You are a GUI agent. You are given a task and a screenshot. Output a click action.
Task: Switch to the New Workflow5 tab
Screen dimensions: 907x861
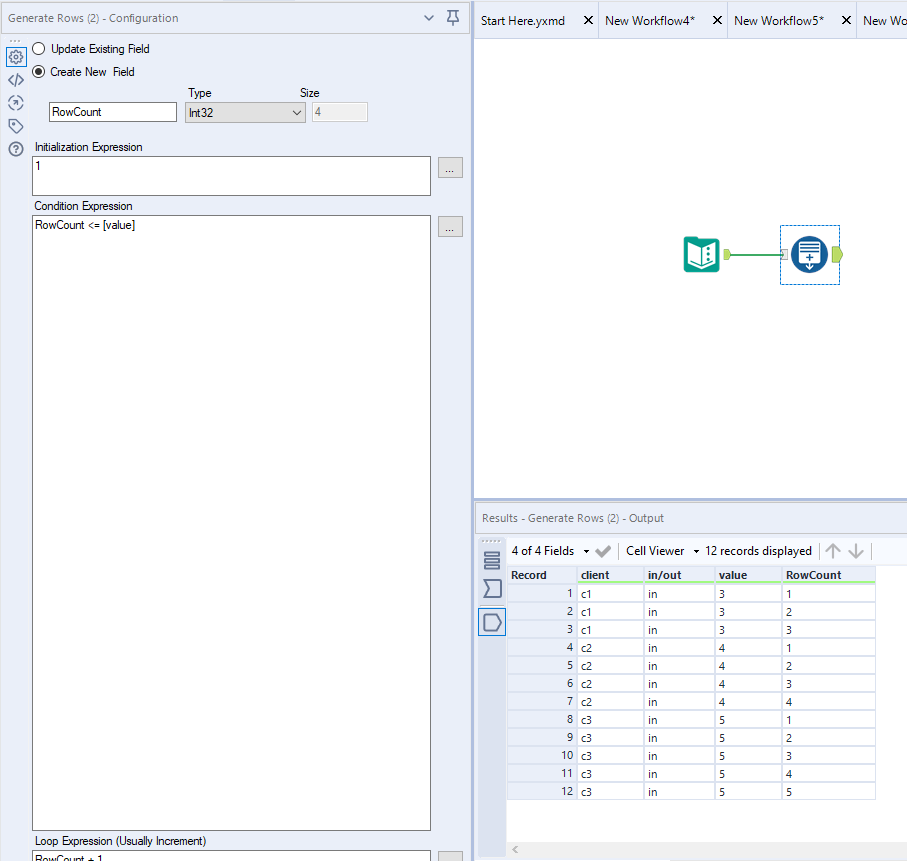pos(778,20)
